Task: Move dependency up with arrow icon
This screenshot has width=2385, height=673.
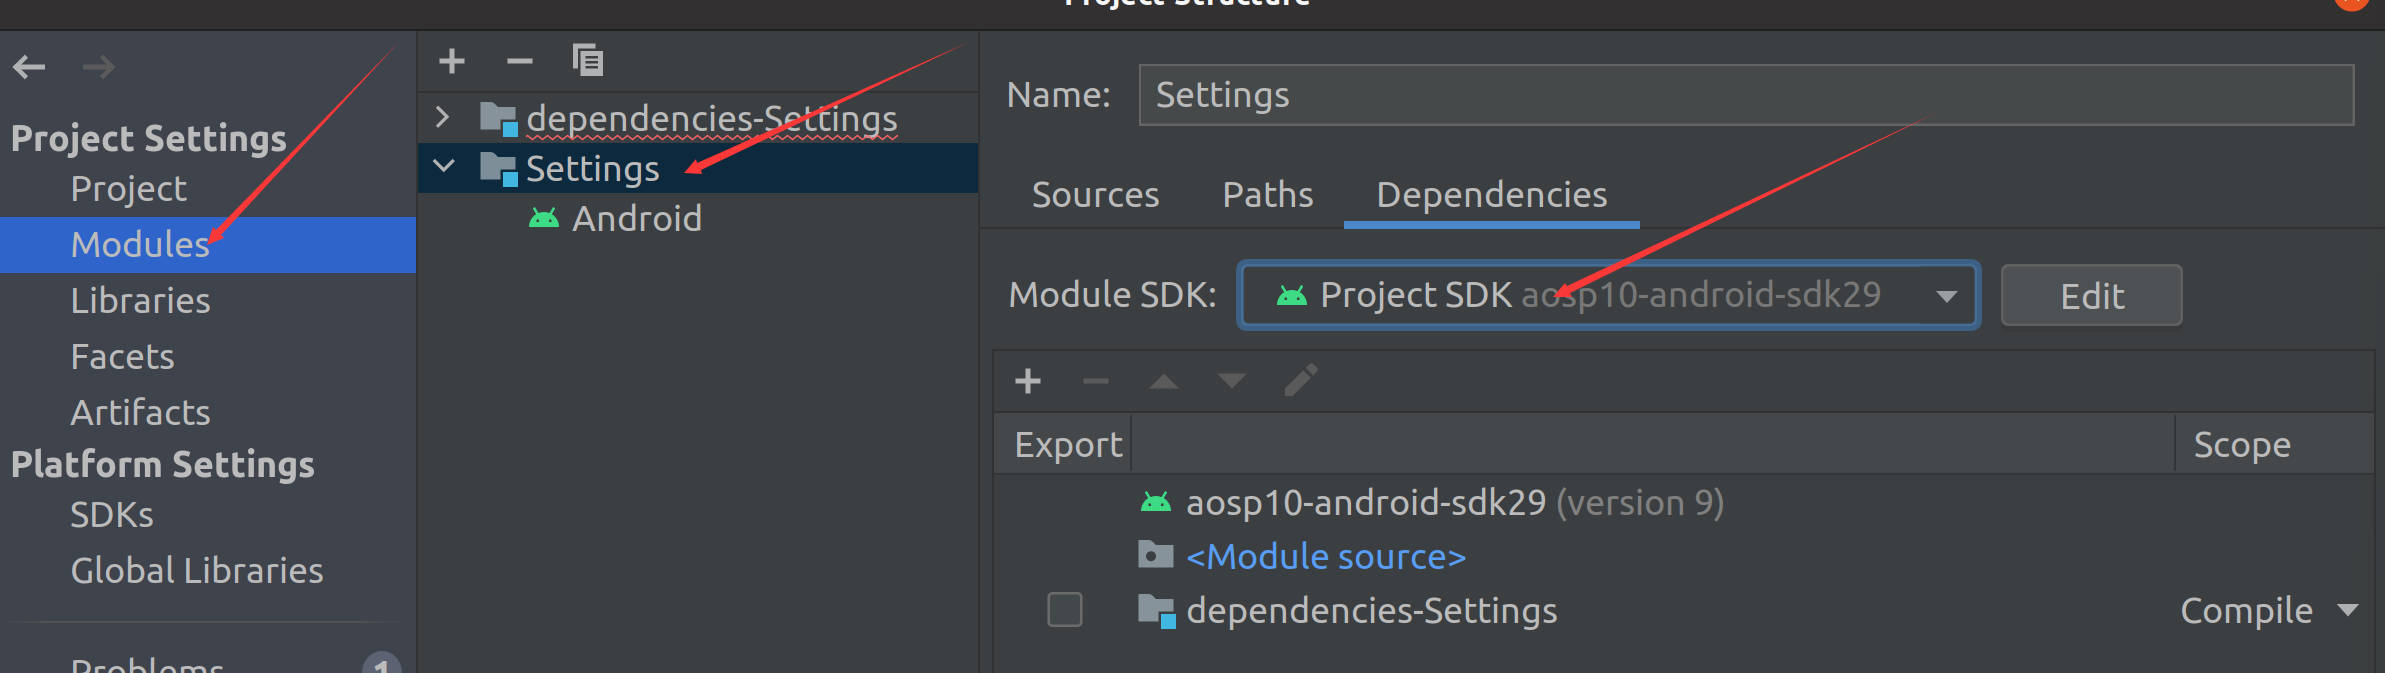Action: [x=1164, y=381]
